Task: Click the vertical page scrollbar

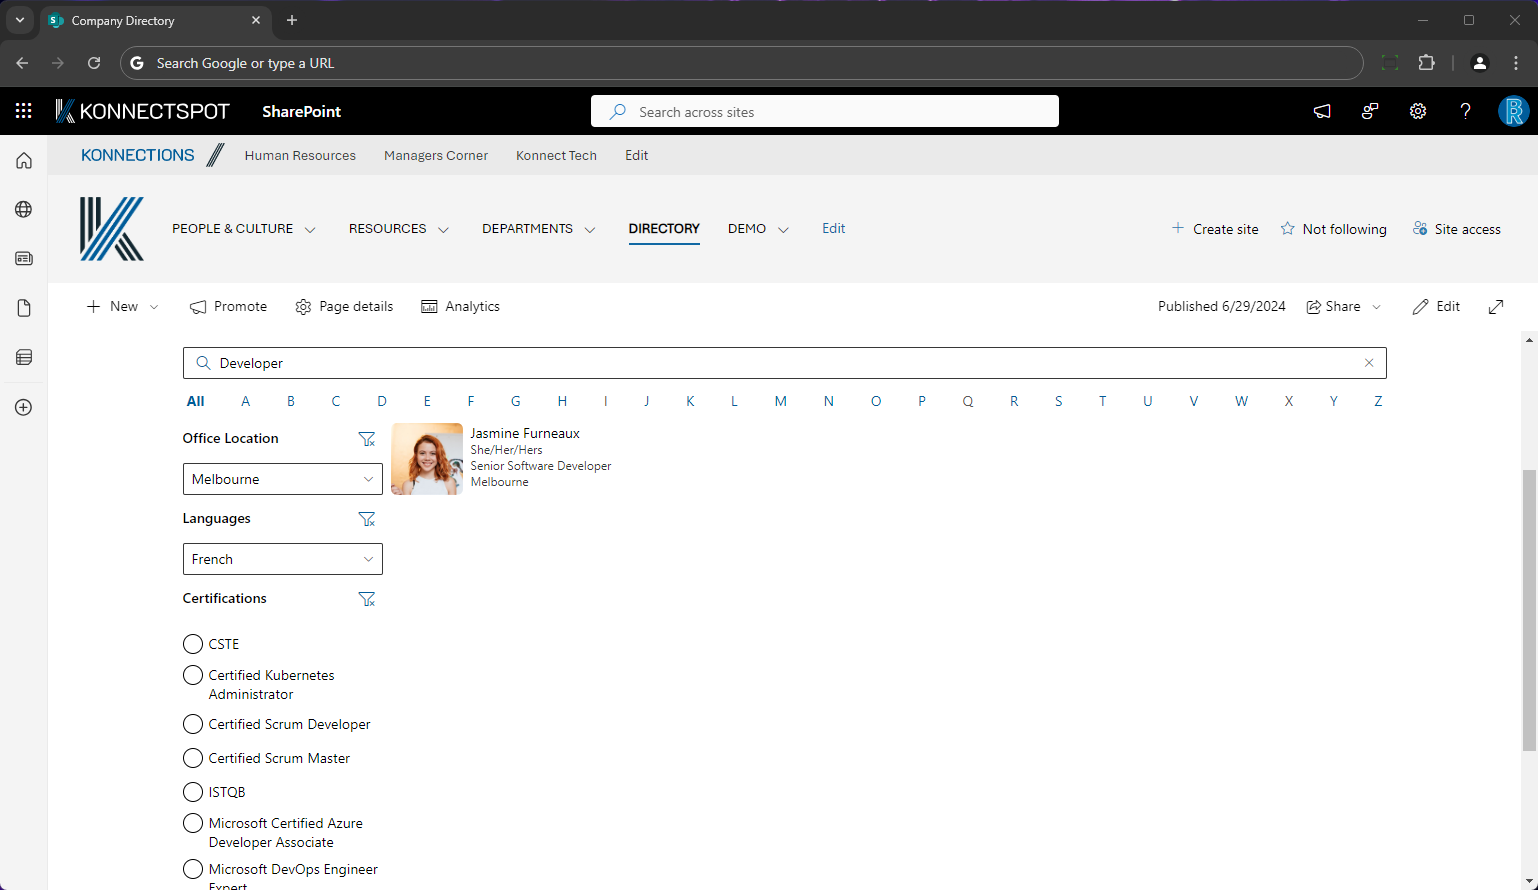Action: coord(1529,610)
